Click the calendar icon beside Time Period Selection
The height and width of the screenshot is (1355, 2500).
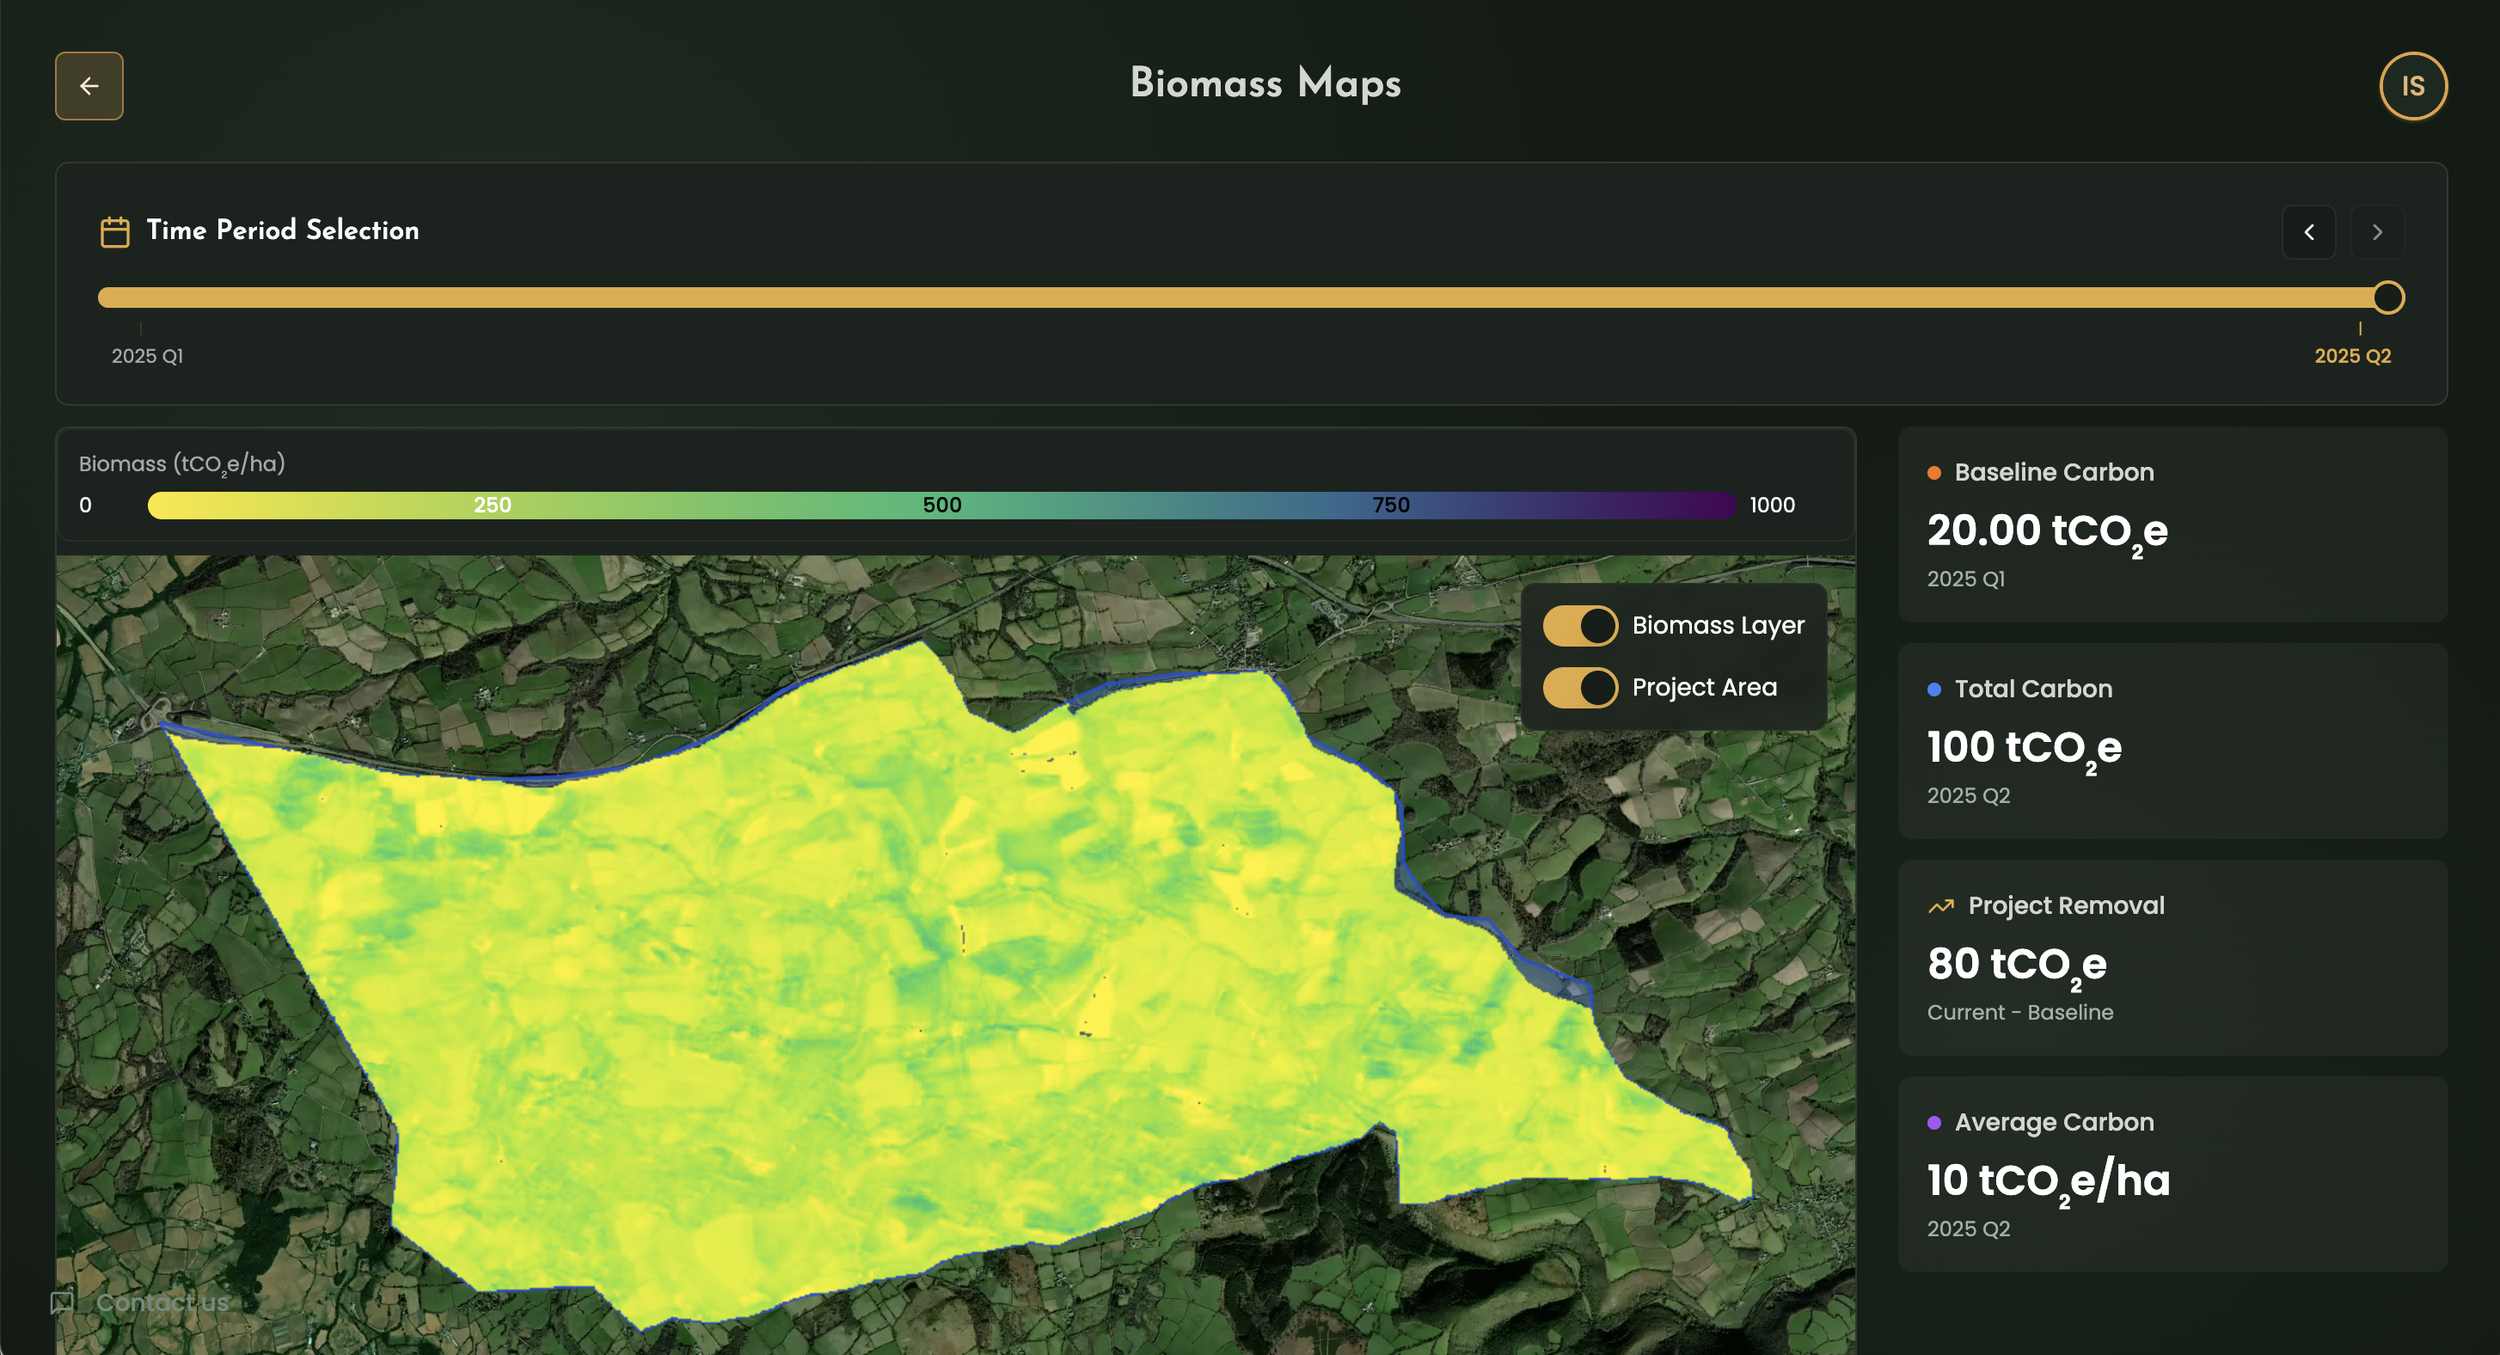pyautogui.click(x=115, y=232)
